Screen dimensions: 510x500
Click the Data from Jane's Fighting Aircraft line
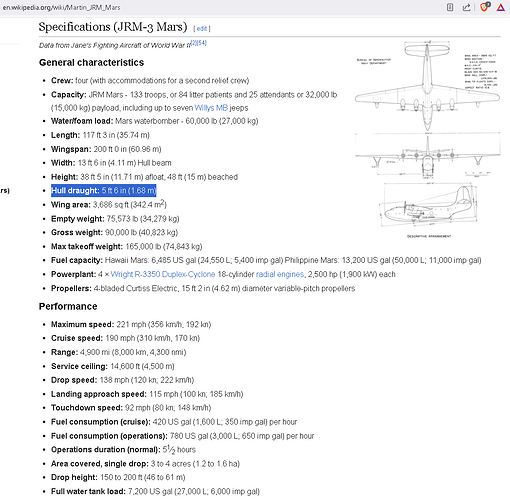pyautogui.click(x=123, y=44)
